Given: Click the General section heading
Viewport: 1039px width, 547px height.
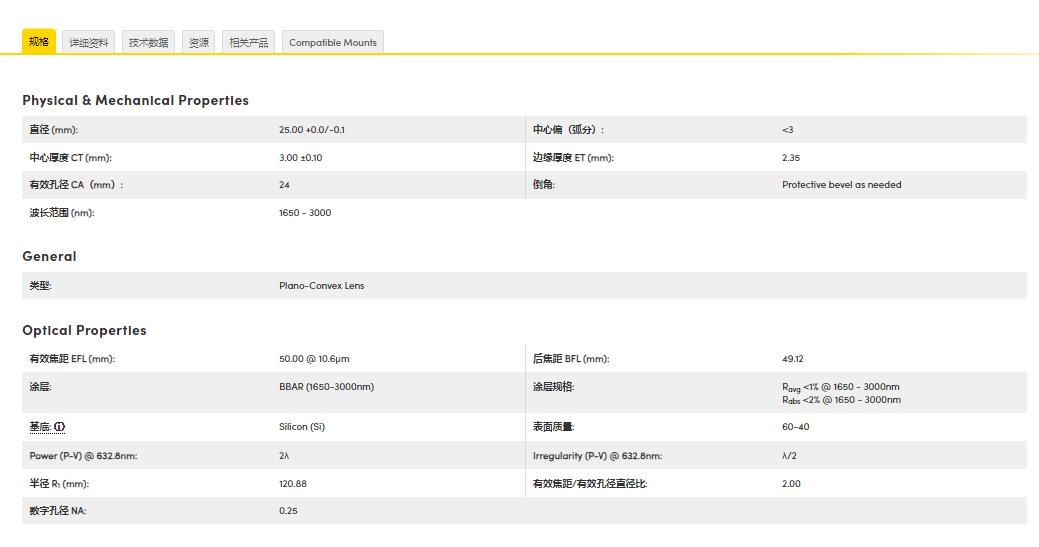Looking at the screenshot, I should 49,256.
